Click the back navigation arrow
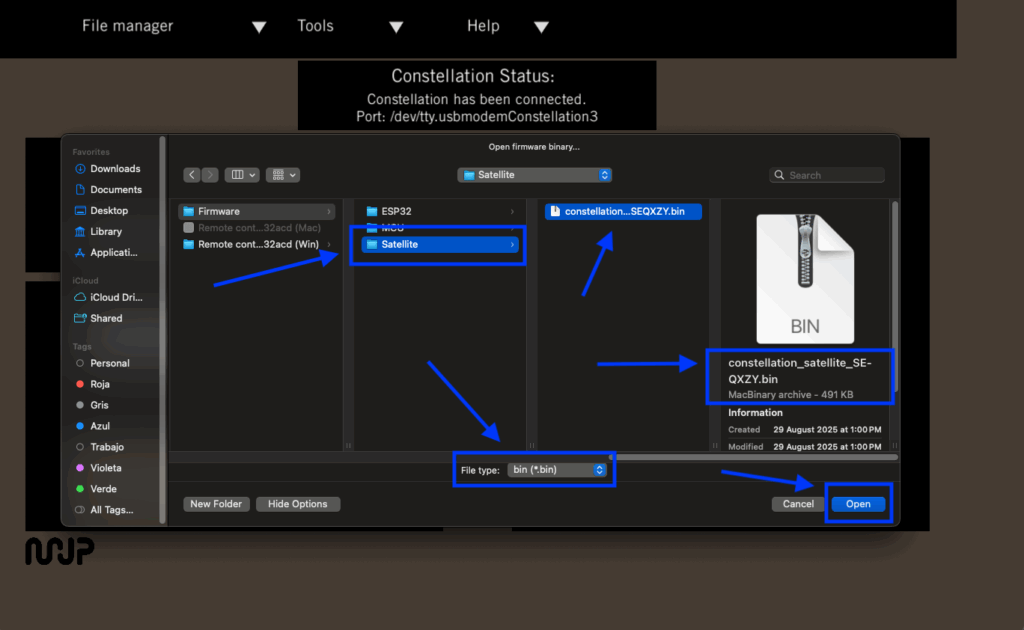This screenshot has height=630, width=1024. click(192, 175)
